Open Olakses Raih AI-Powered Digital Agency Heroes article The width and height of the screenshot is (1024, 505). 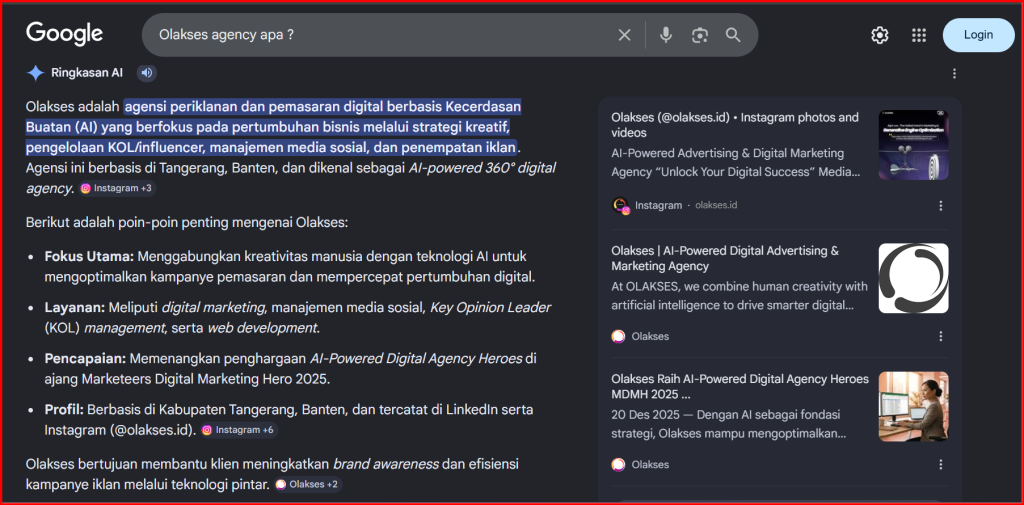(739, 387)
